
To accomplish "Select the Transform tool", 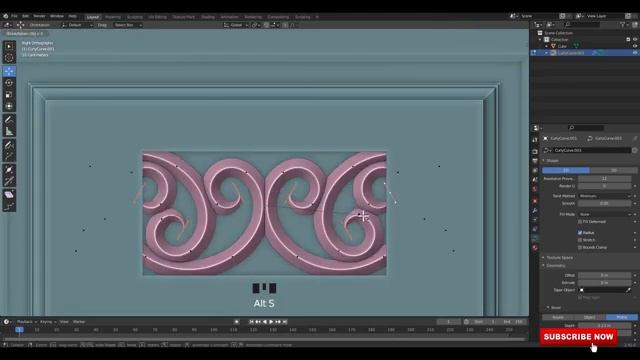I will (9, 106).
